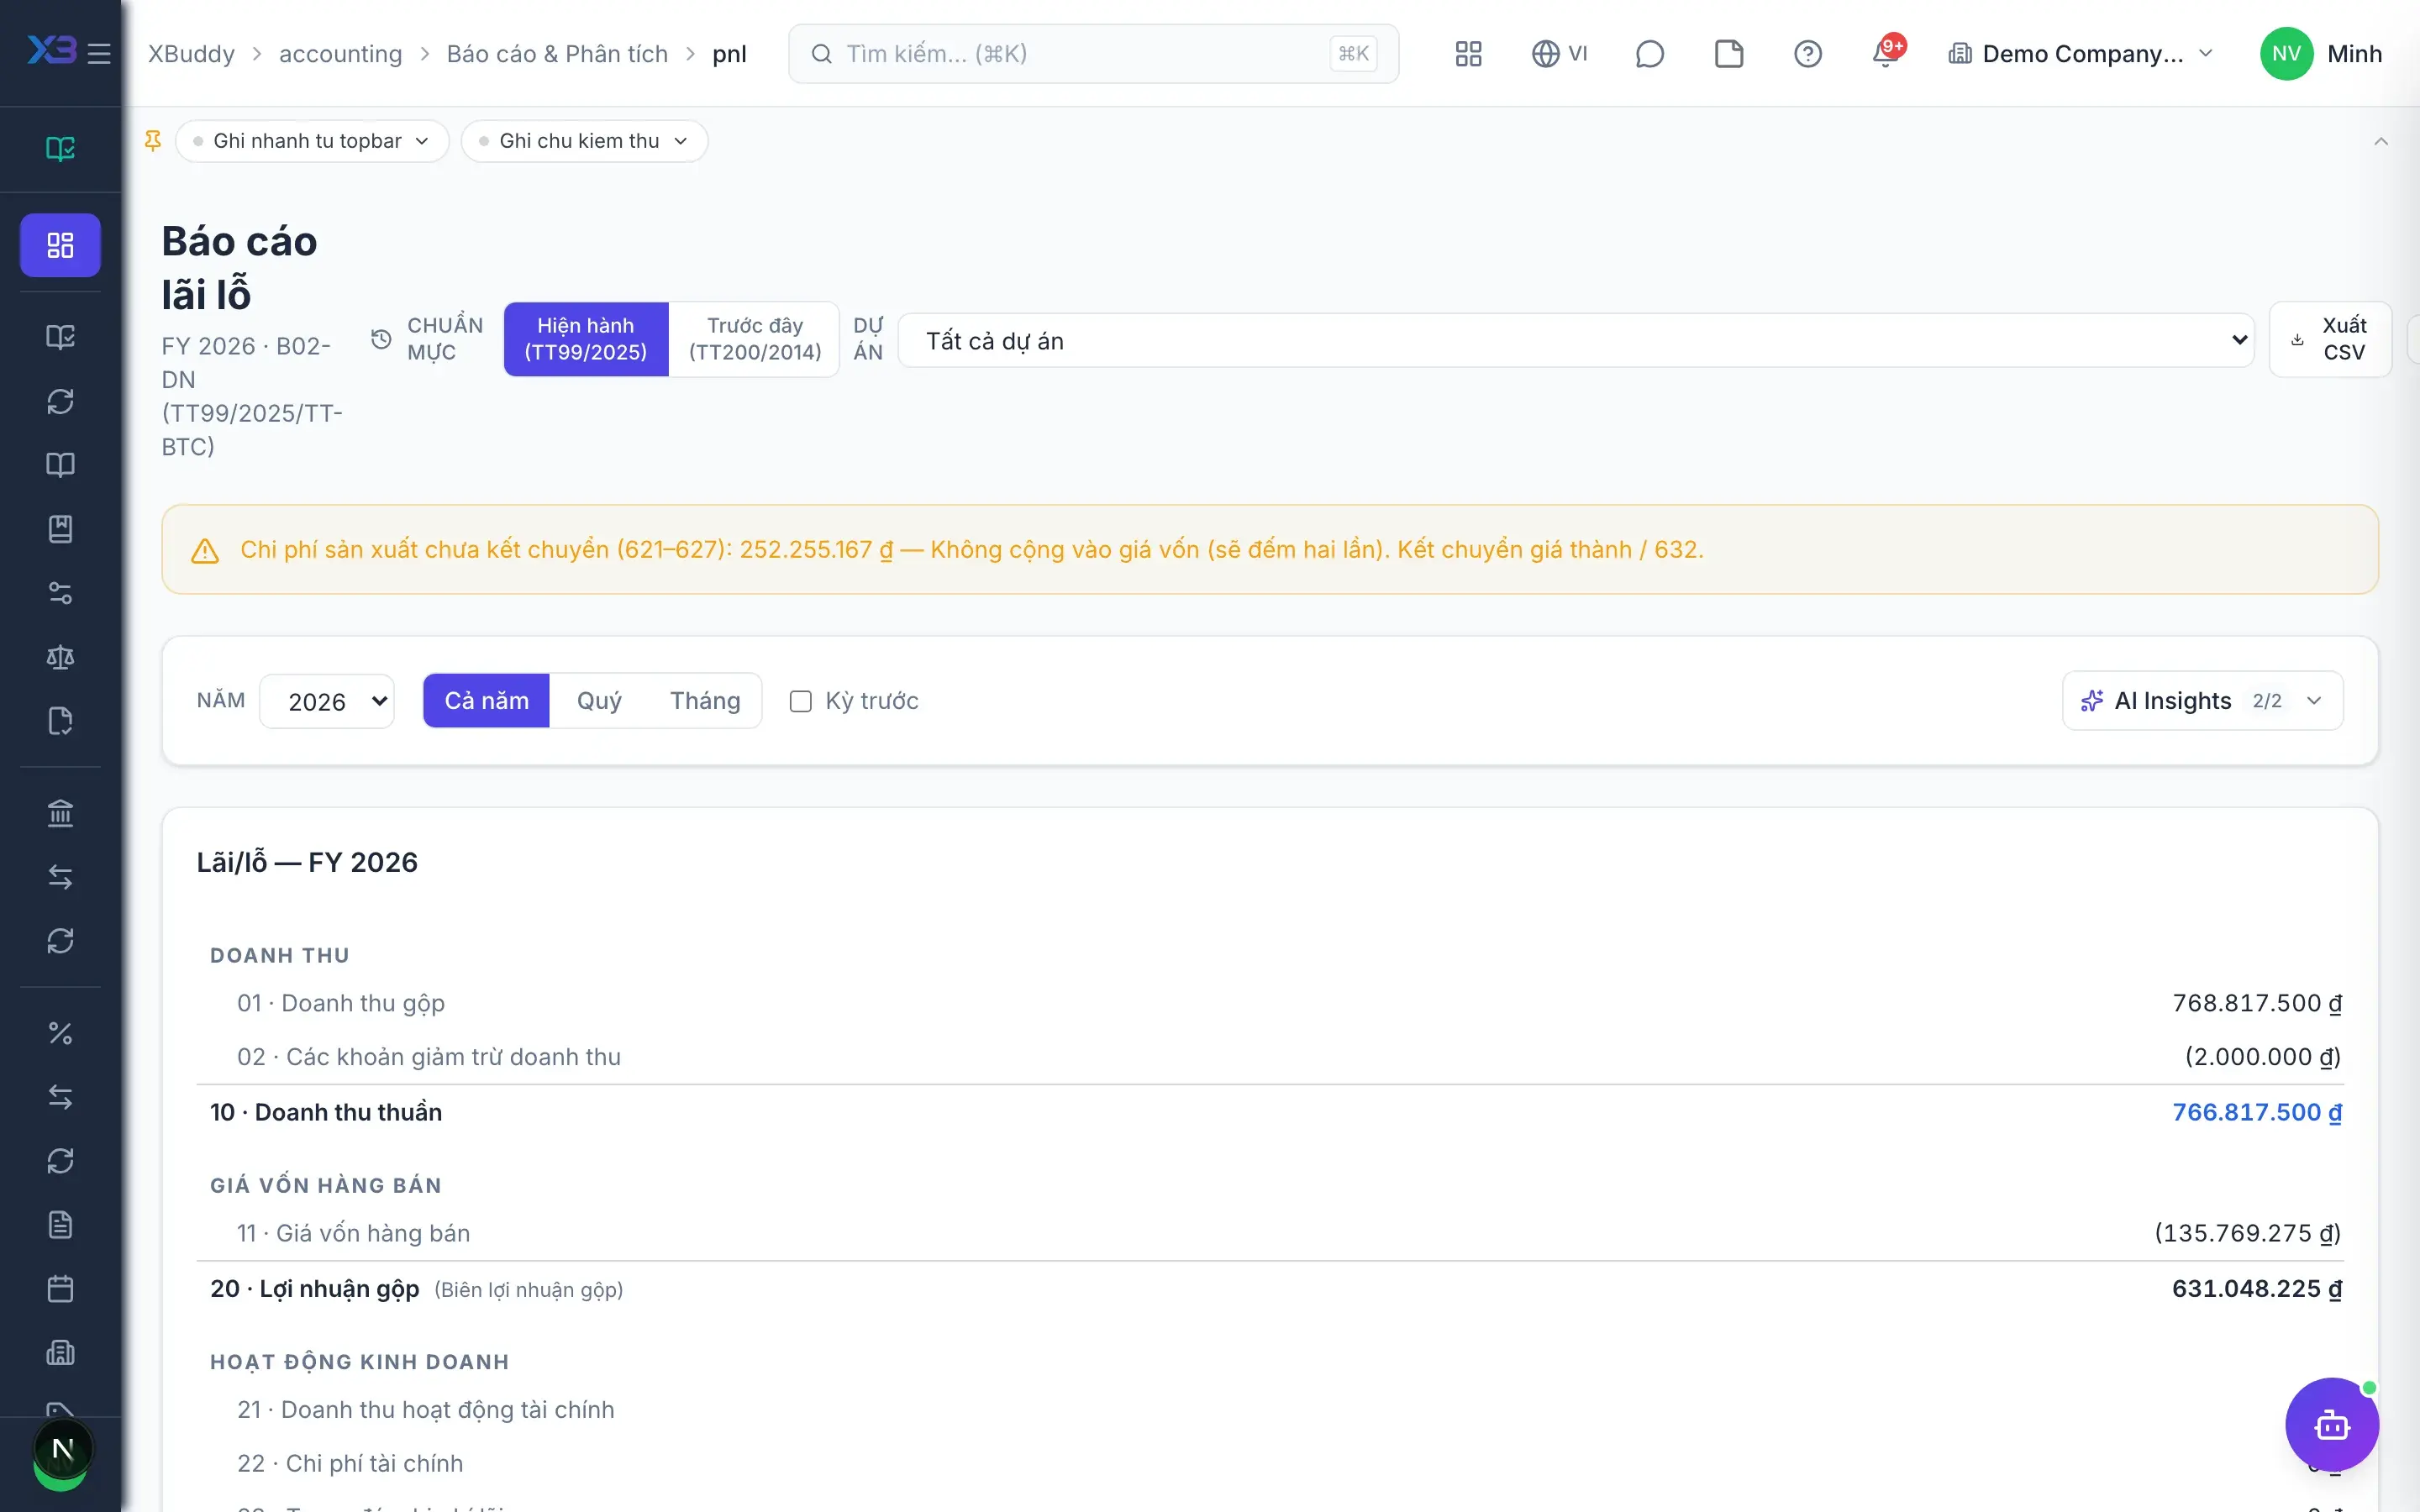This screenshot has width=2420, height=1512.
Task: Select the Tháng period tab
Action: [x=705, y=701]
